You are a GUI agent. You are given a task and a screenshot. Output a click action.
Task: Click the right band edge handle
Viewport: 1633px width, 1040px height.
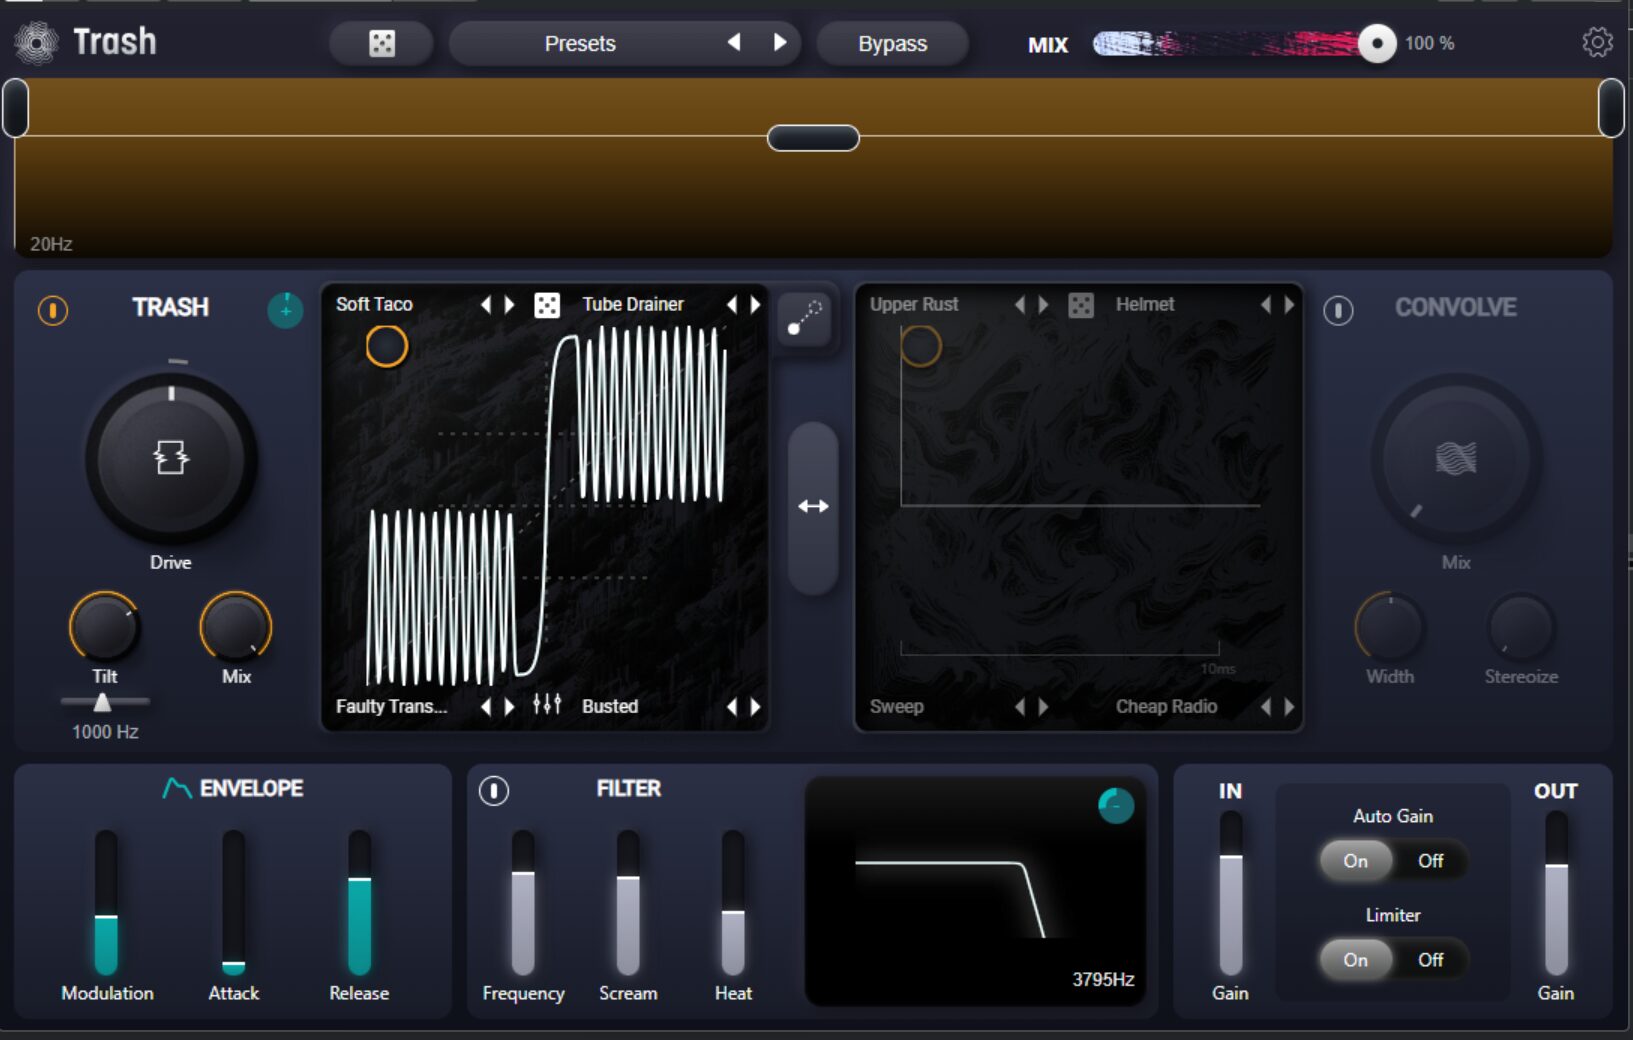(x=1611, y=108)
